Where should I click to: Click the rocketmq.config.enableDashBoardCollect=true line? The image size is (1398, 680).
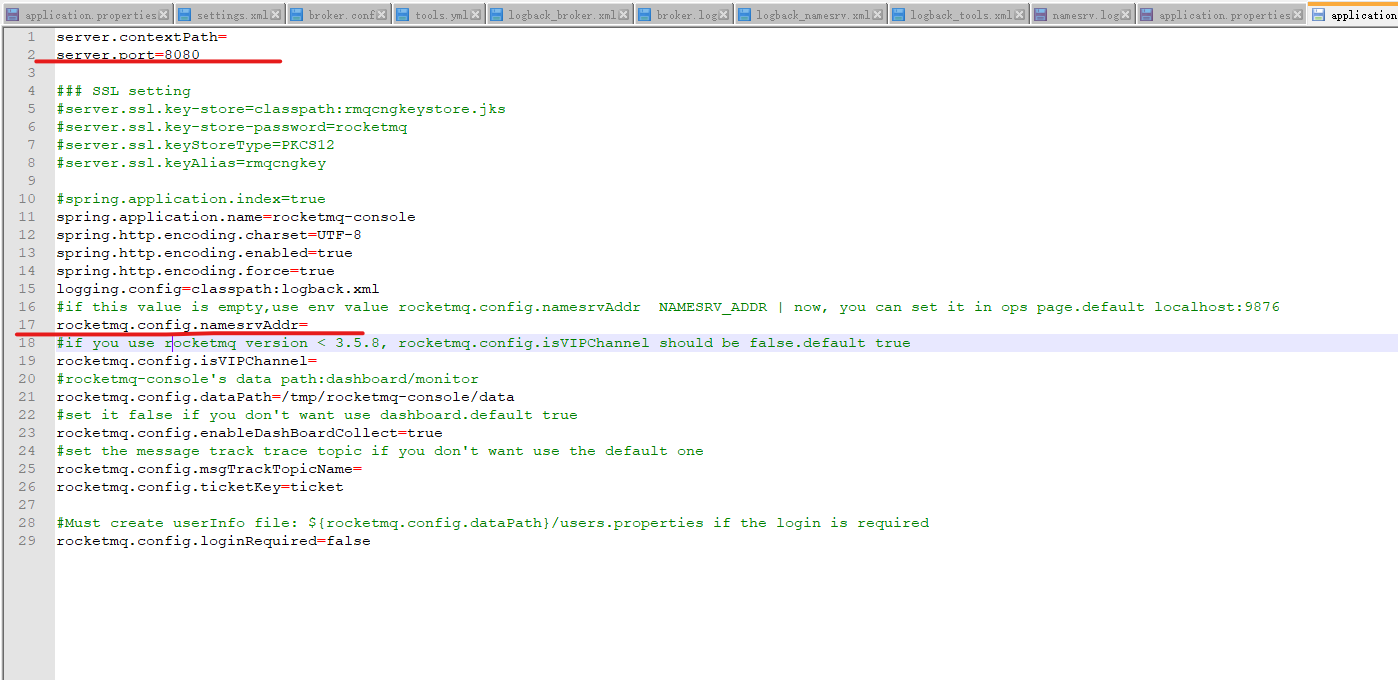pyautogui.click(x=250, y=433)
